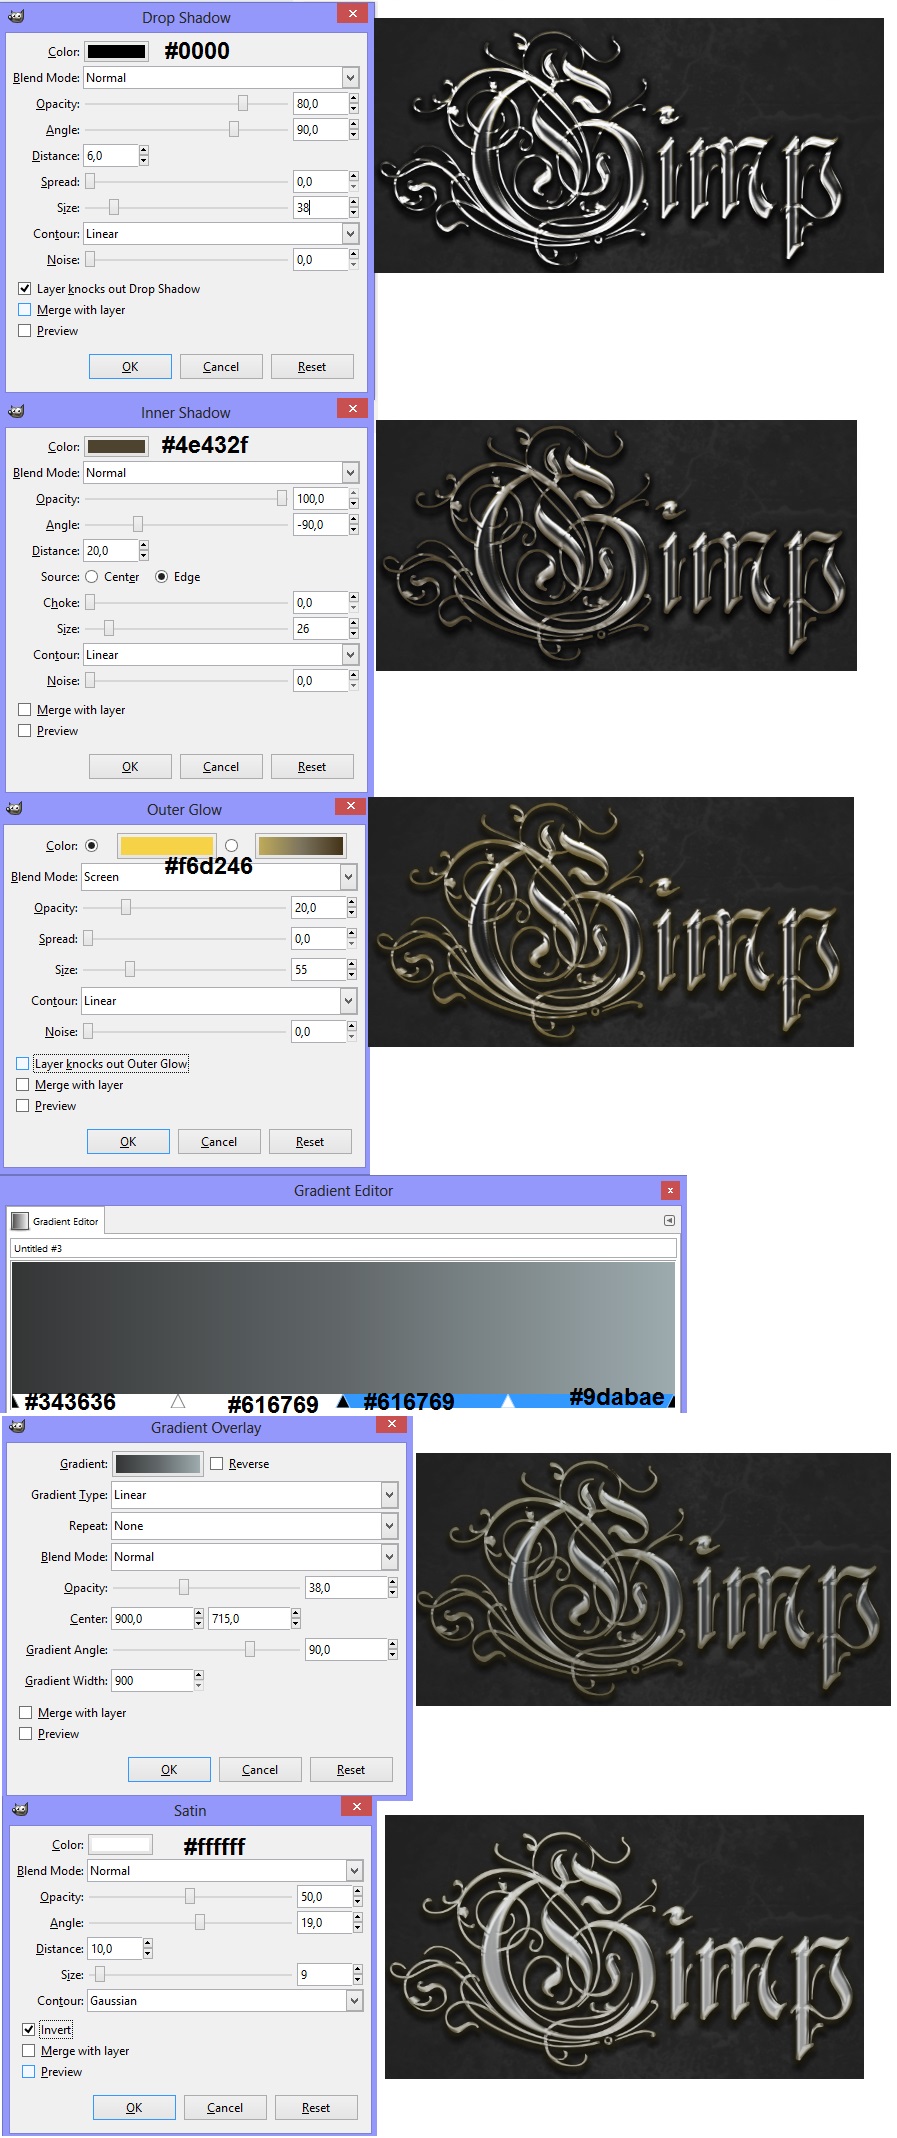Click OK in Outer Glow dialog
897x2138 pixels.
(x=128, y=1141)
